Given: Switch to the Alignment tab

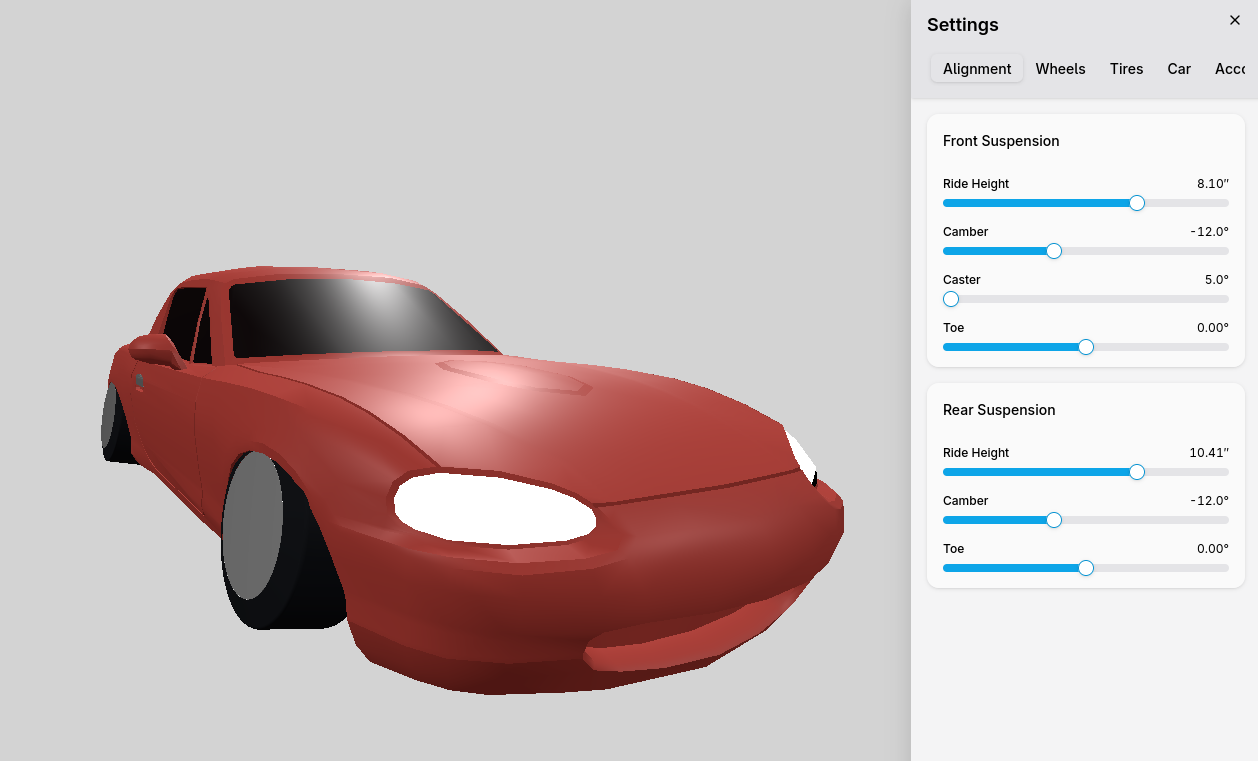Looking at the screenshot, I should coord(976,69).
